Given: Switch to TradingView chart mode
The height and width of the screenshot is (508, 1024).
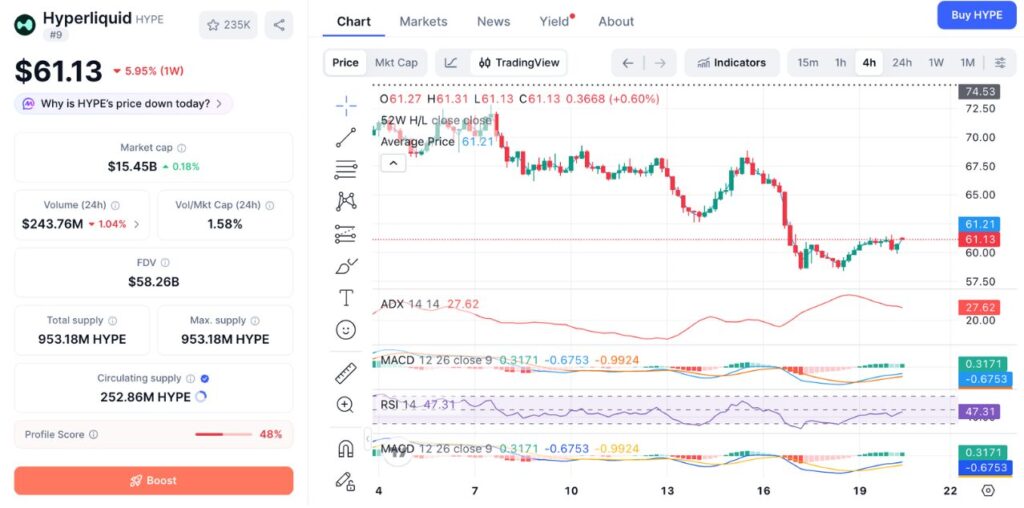Looking at the screenshot, I should [519, 63].
